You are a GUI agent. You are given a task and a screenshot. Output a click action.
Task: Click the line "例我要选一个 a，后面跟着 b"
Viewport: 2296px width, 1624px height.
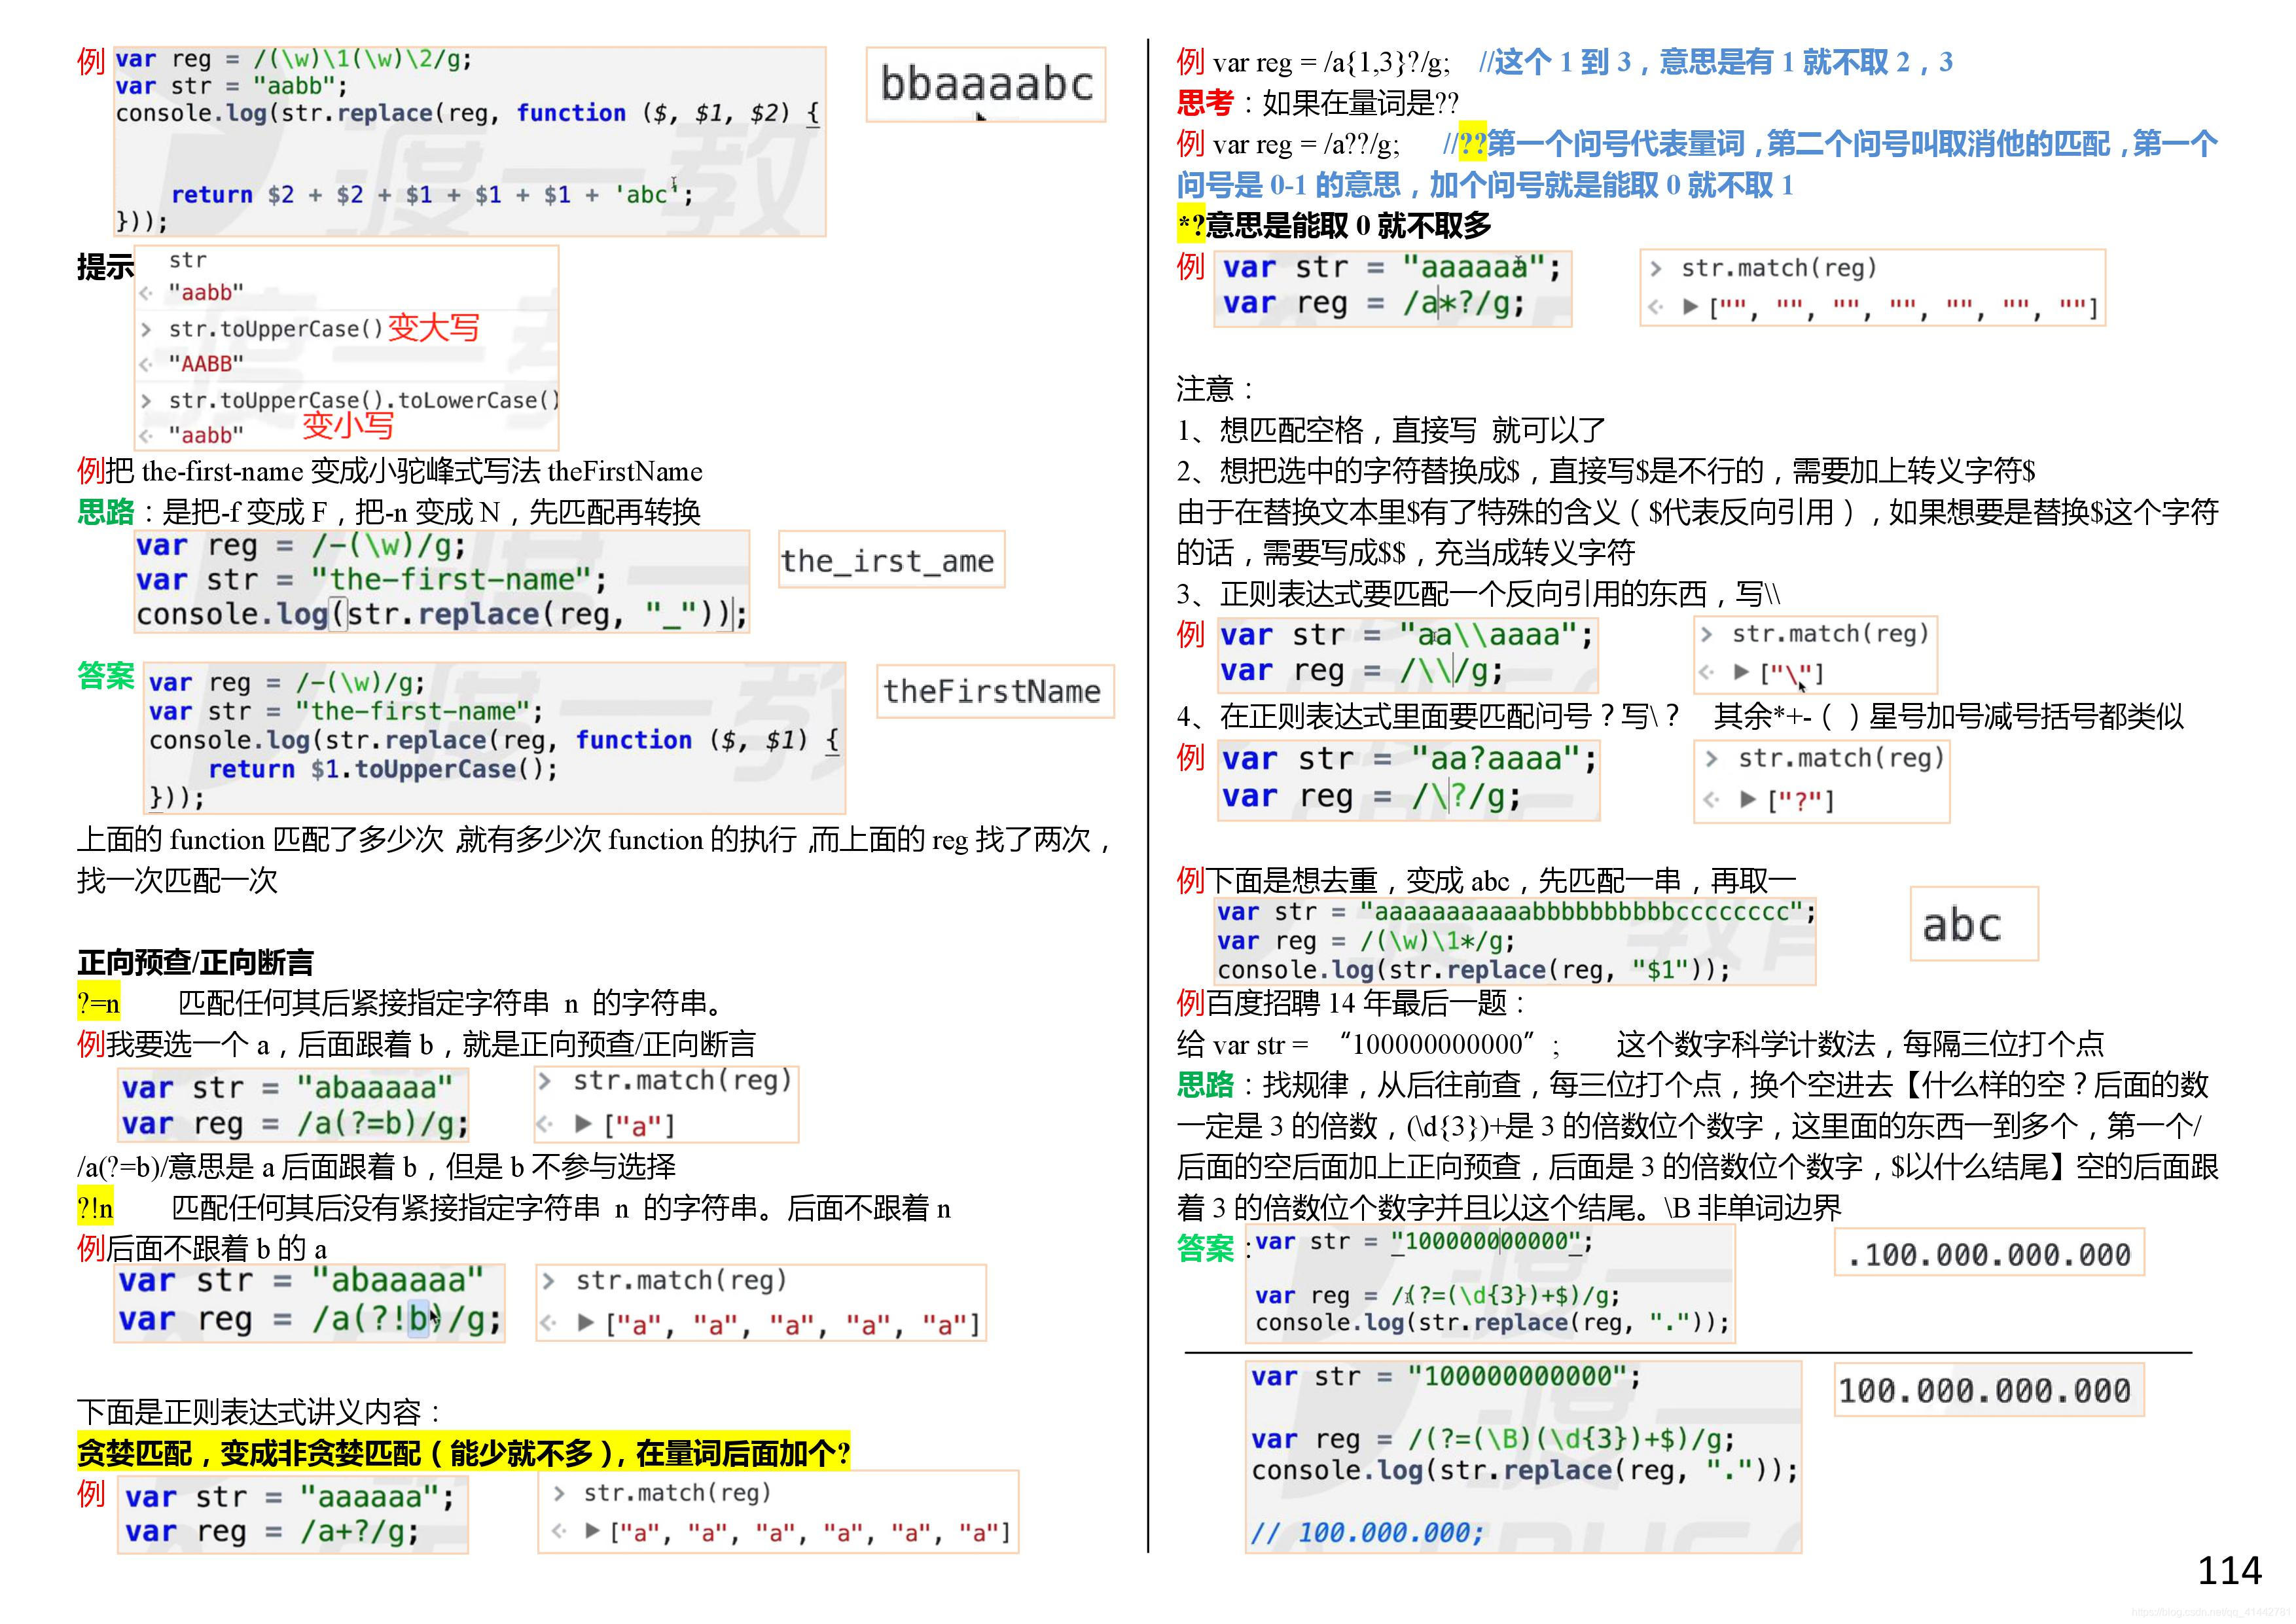point(416,1044)
